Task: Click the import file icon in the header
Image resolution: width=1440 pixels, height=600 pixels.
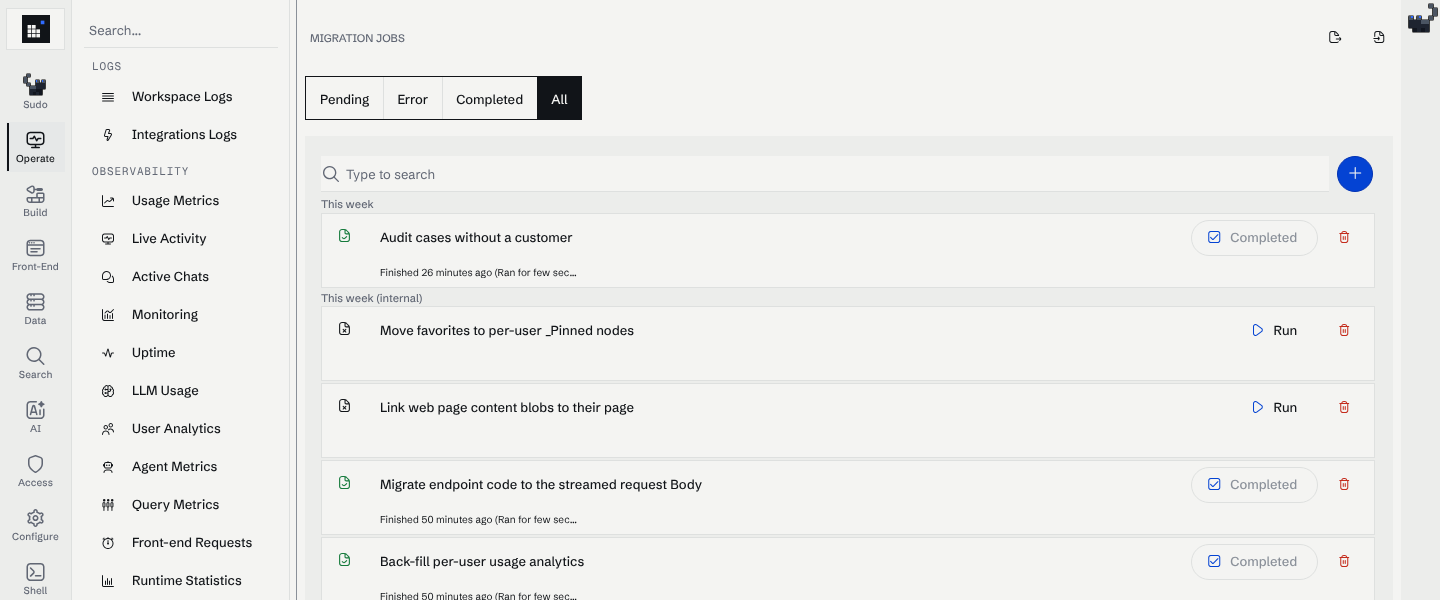Action: point(1379,38)
